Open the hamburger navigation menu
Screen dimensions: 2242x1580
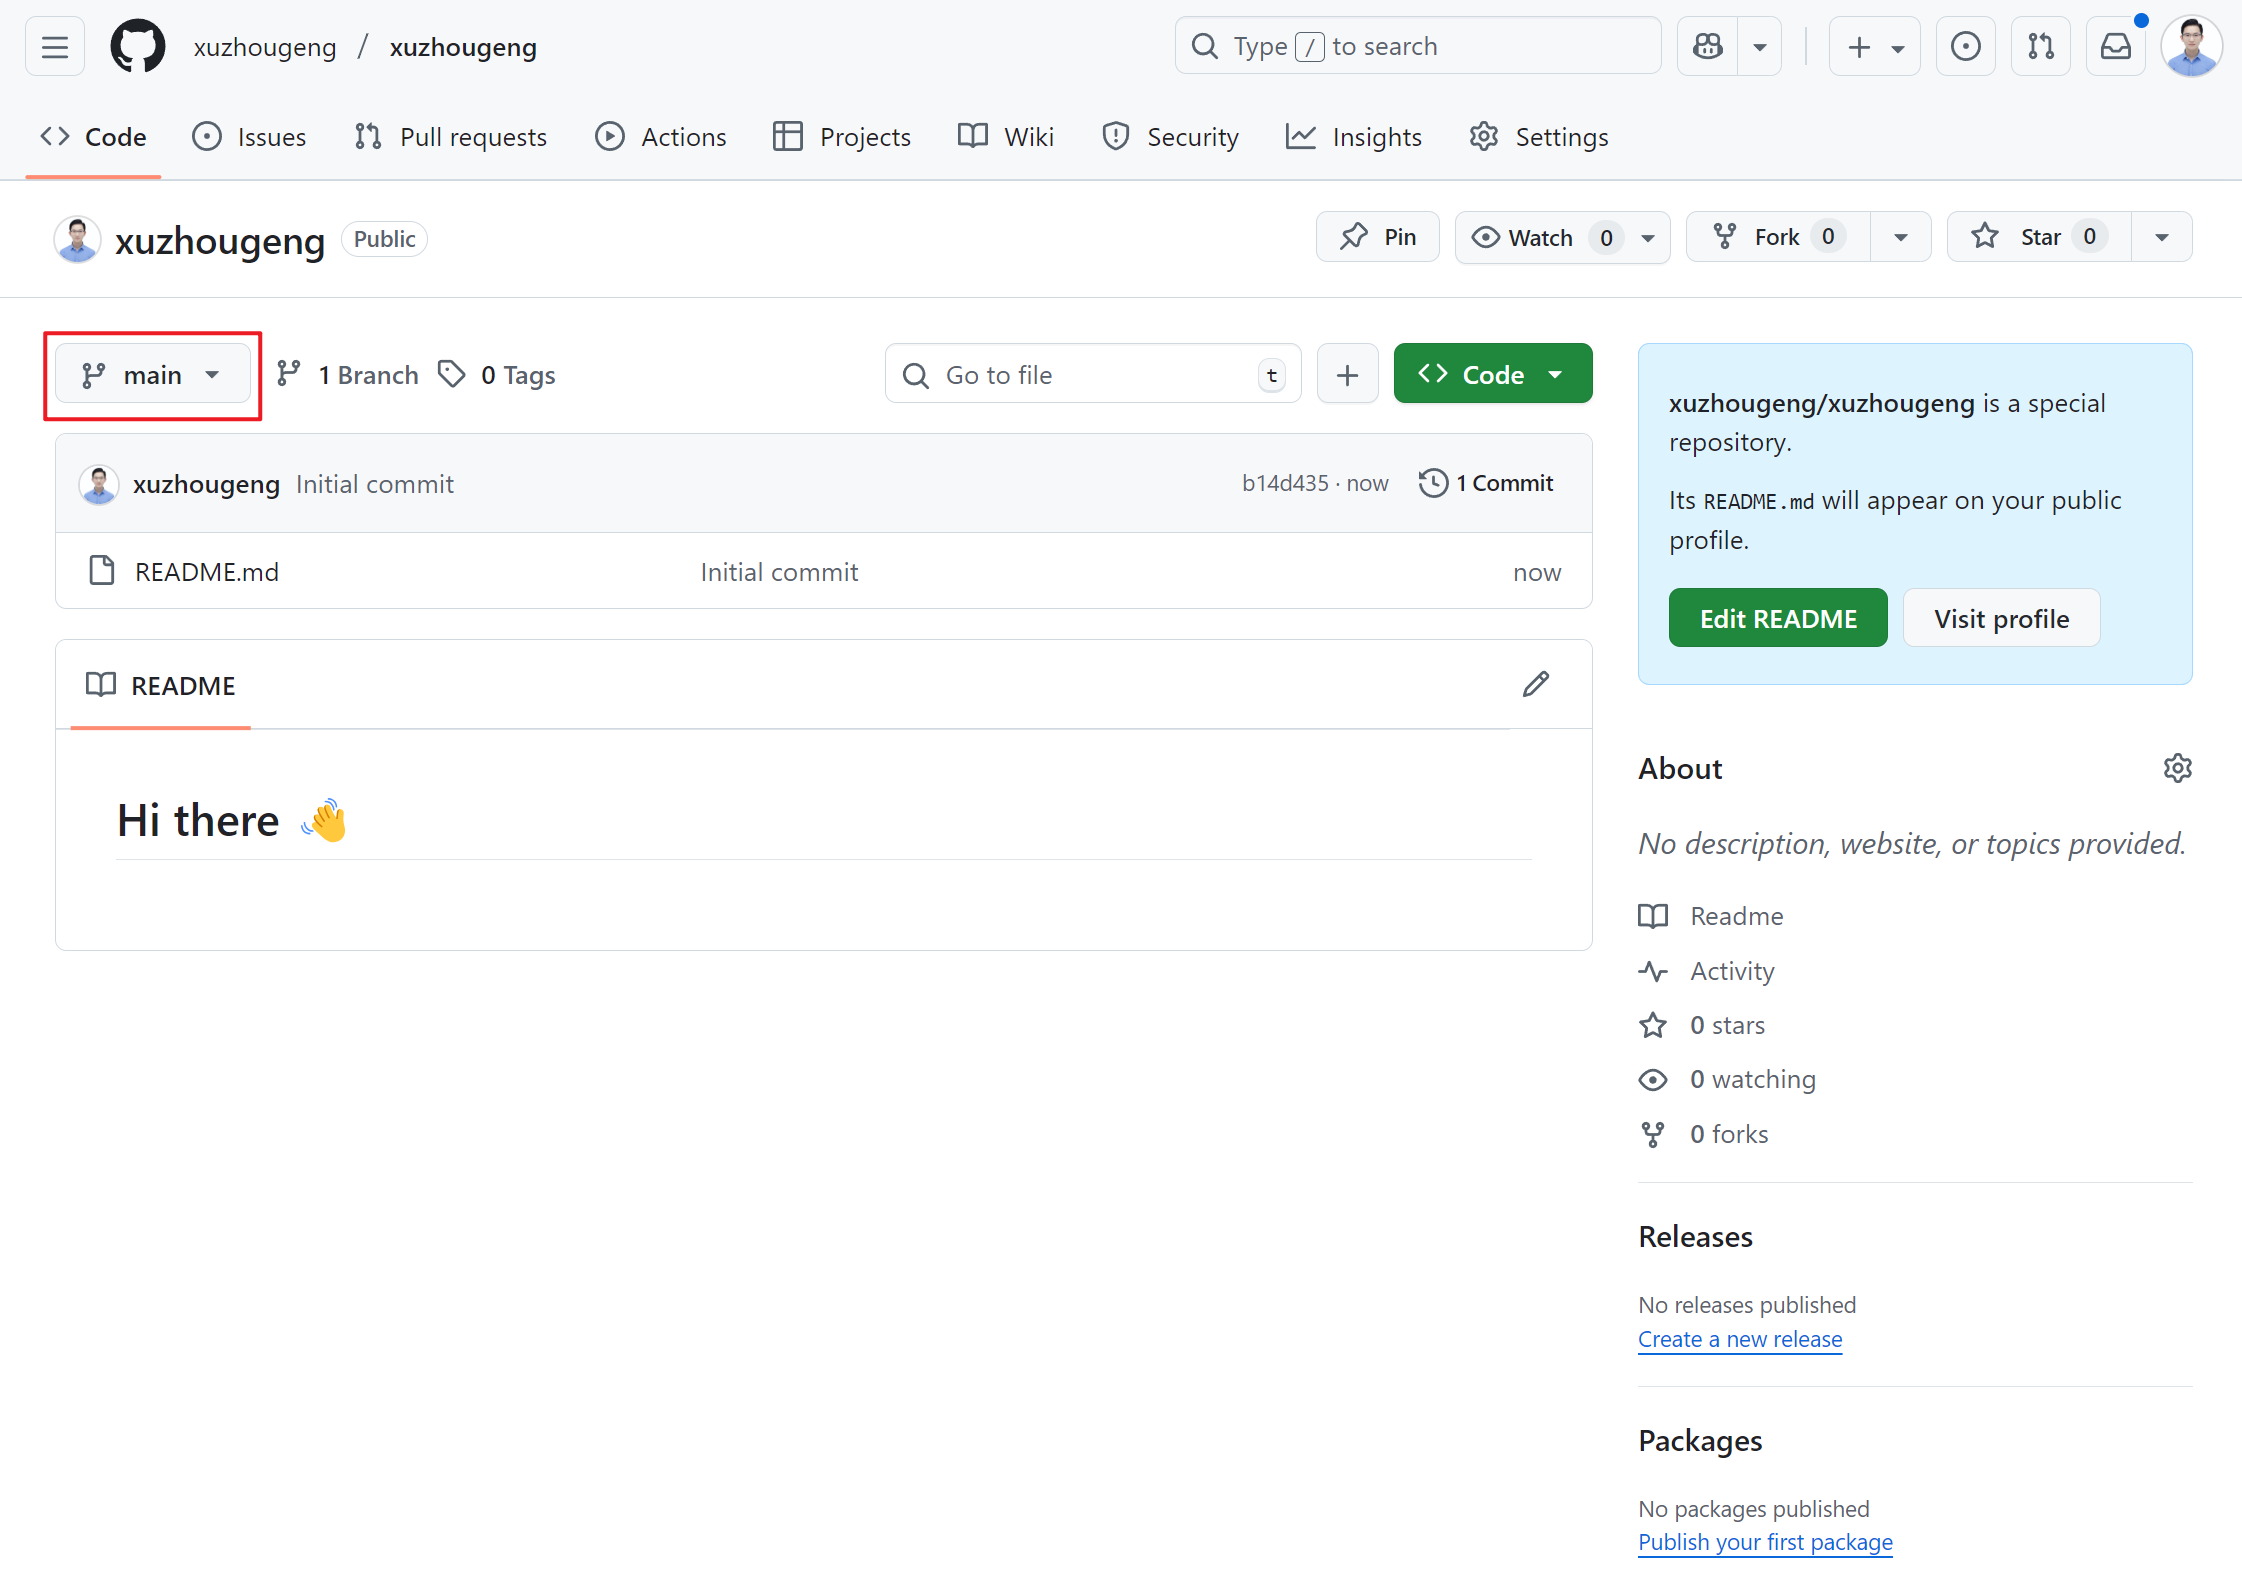click(55, 47)
